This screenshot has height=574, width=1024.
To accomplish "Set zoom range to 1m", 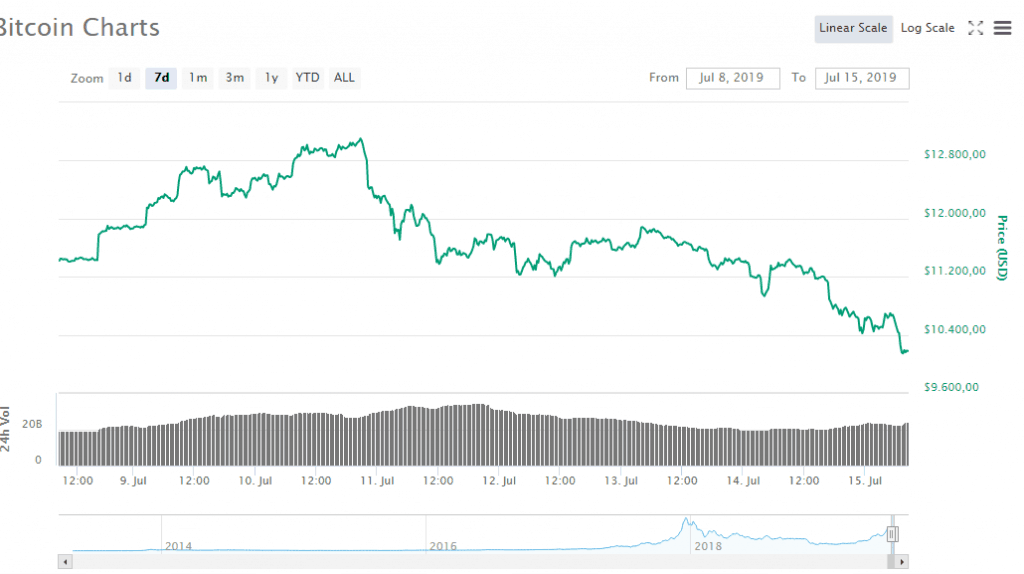I will pyautogui.click(x=198, y=78).
